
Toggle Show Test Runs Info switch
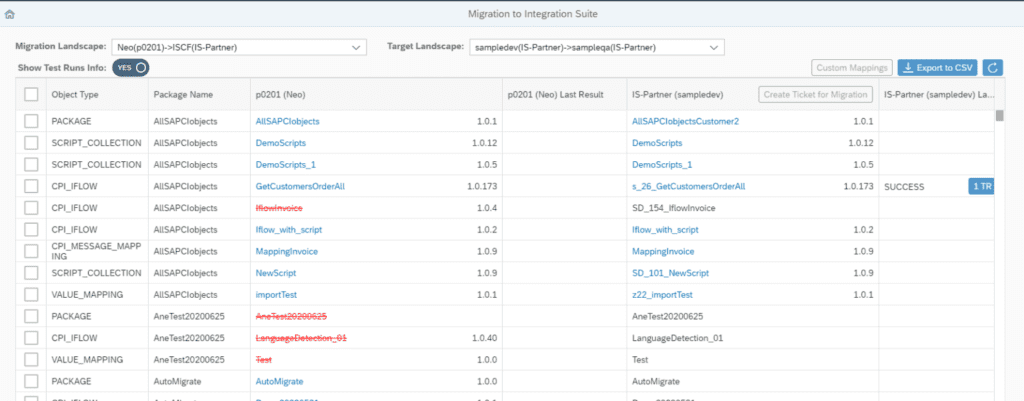131,67
